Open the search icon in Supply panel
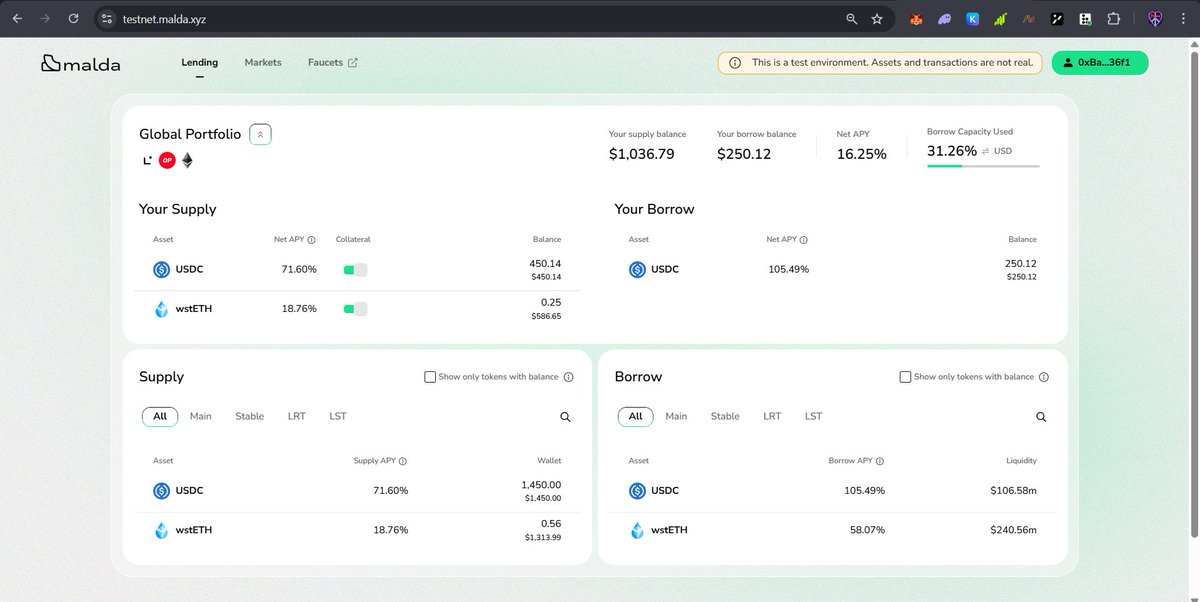The width and height of the screenshot is (1200, 602). [565, 417]
